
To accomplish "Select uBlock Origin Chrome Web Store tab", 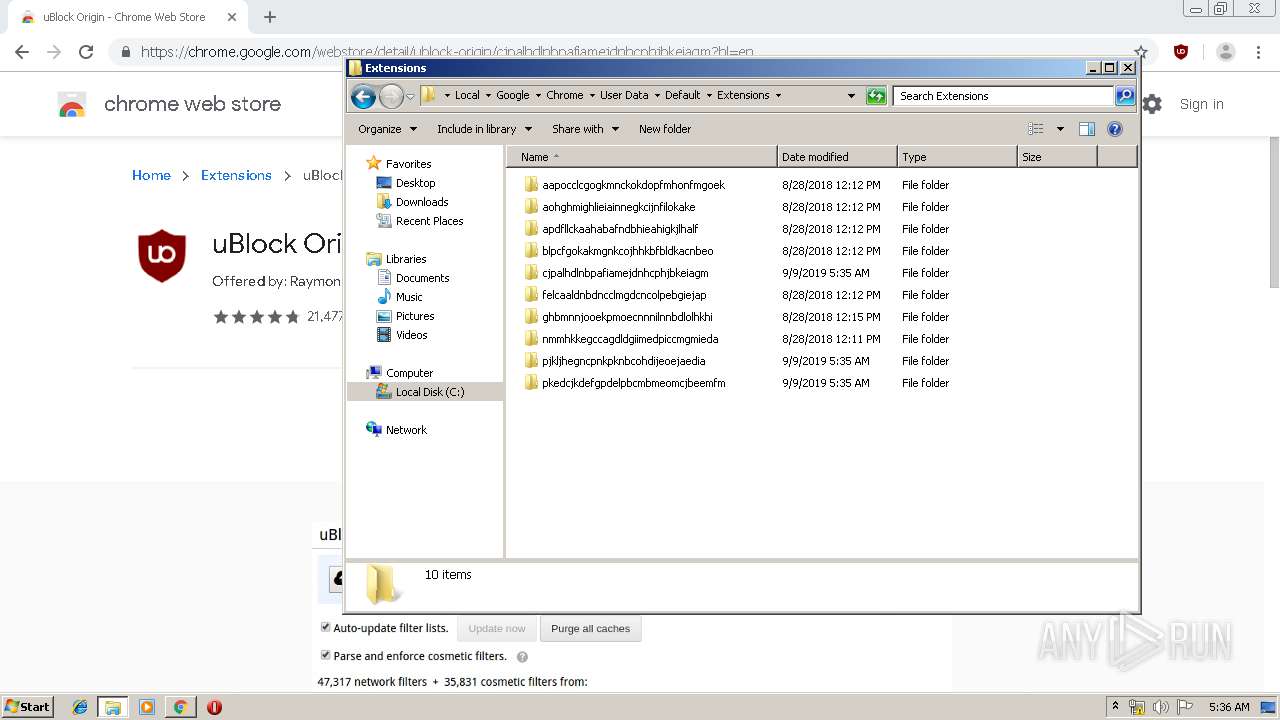I will pos(125,17).
